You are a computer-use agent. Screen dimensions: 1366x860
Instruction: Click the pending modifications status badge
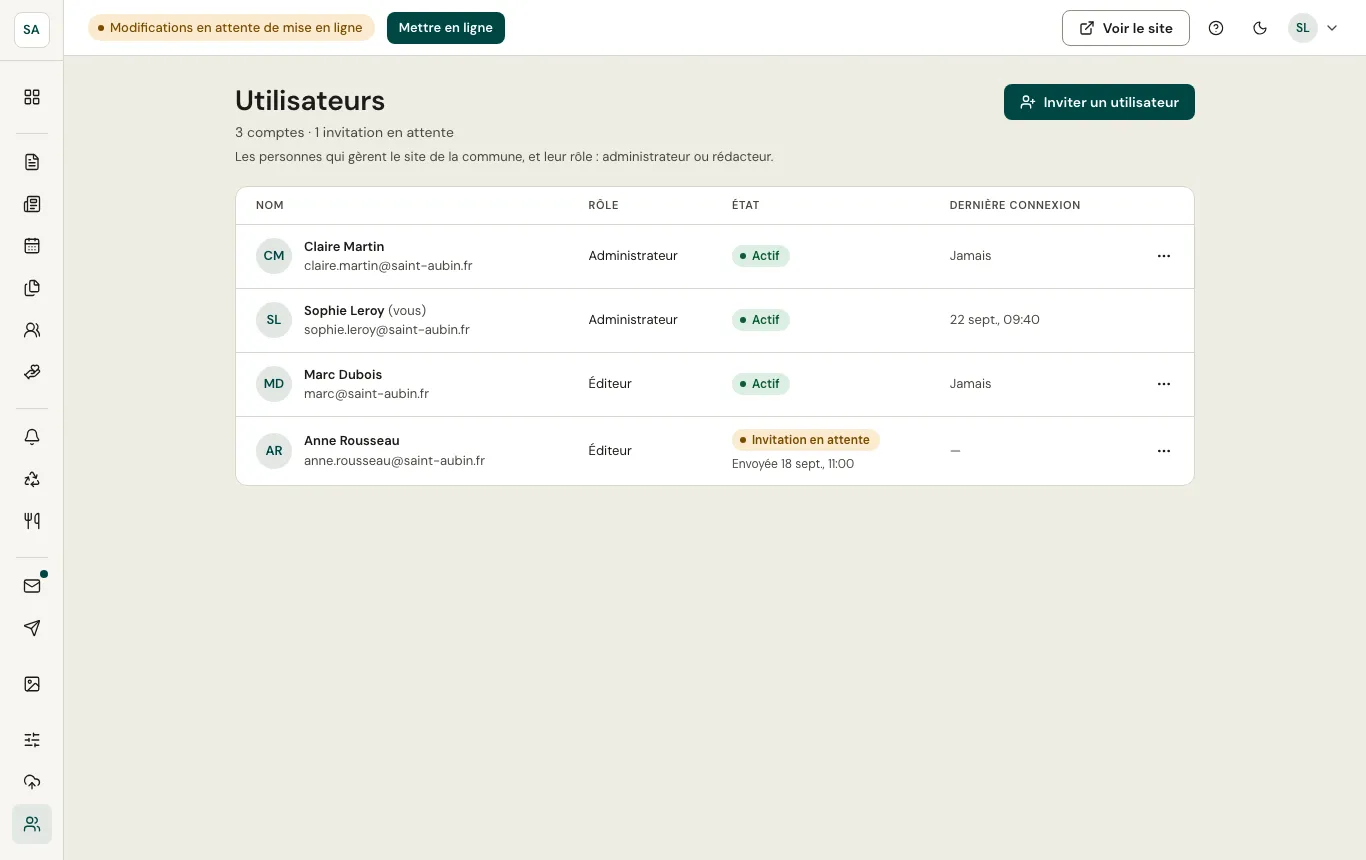(231, 28)
